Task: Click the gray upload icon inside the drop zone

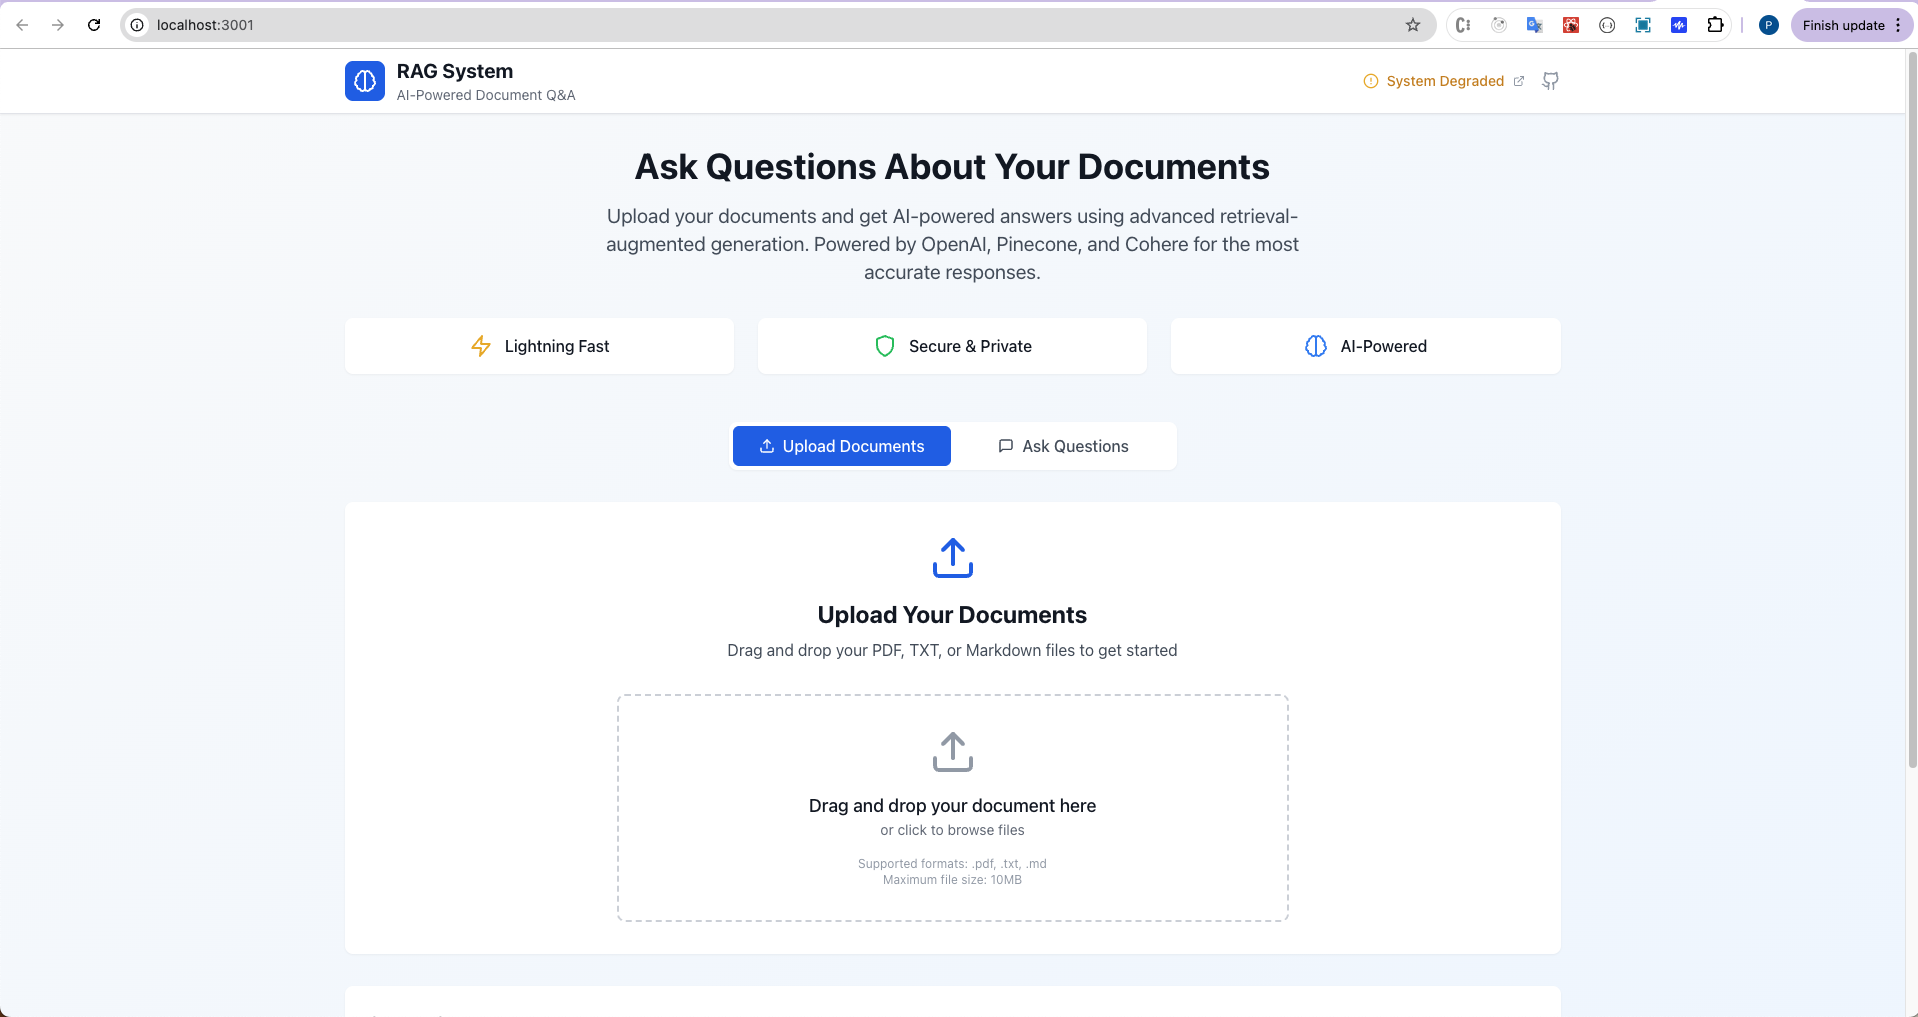Action: [953, 752]
